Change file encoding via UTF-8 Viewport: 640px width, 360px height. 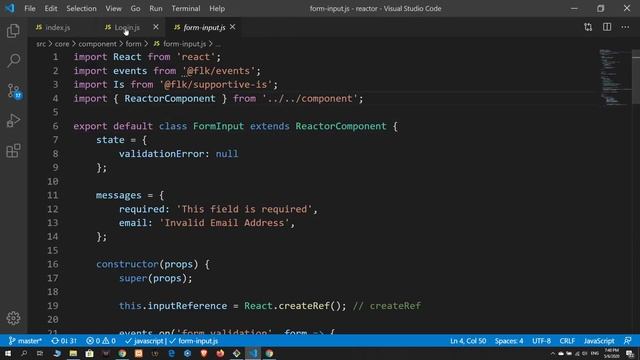click(542, 341)
